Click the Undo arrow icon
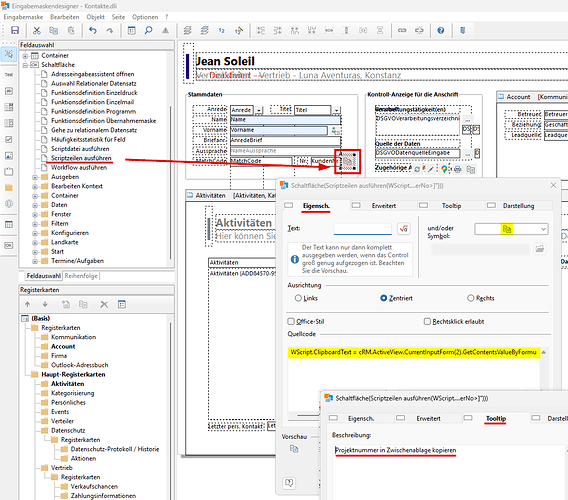 pos(93,30)
